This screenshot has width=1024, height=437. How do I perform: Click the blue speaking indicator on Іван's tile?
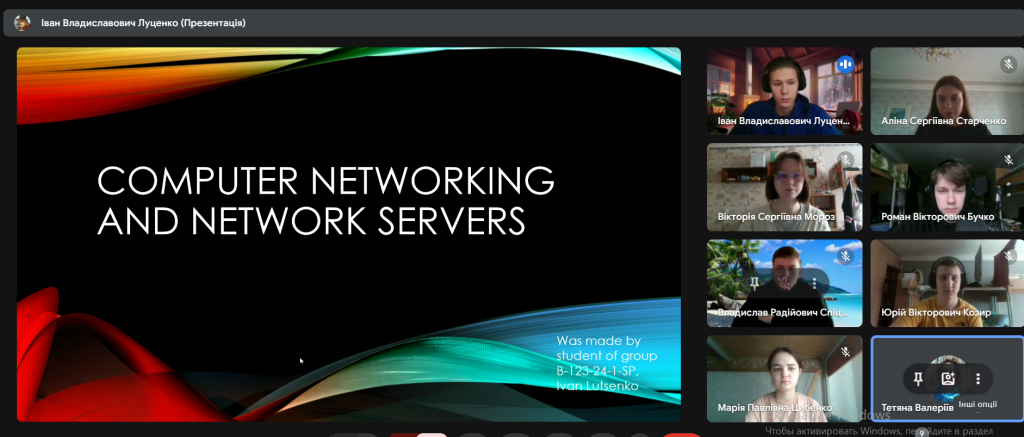[x=845, y=64]
